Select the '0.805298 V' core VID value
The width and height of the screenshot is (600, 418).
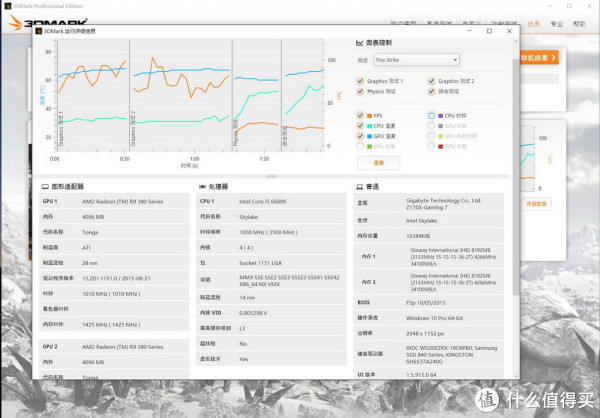253,313
